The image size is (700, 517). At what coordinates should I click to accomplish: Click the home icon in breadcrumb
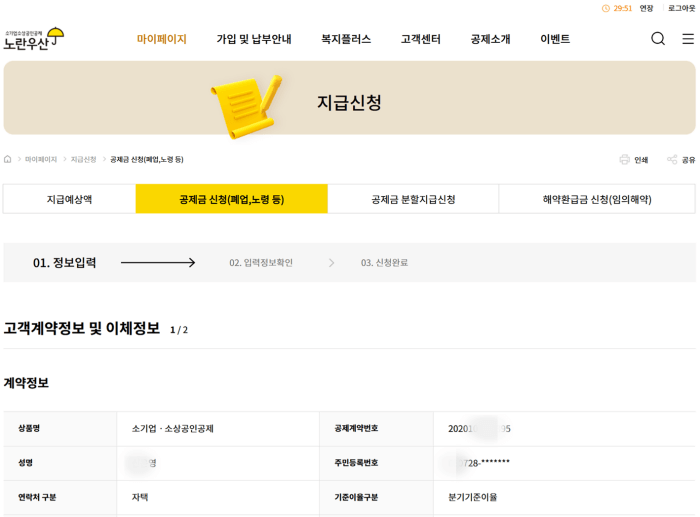click(x=8, y=159)
